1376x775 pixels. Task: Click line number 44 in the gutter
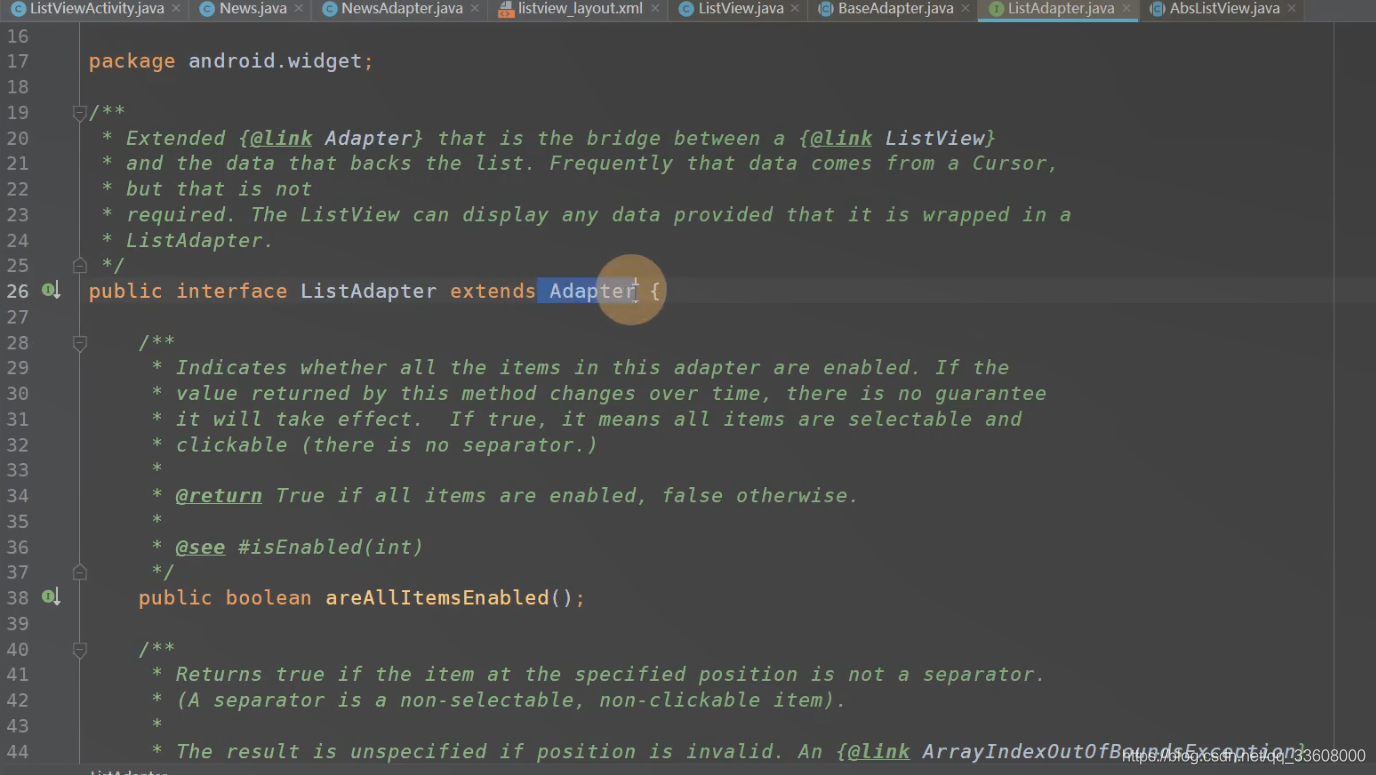[x=18, y=751]
